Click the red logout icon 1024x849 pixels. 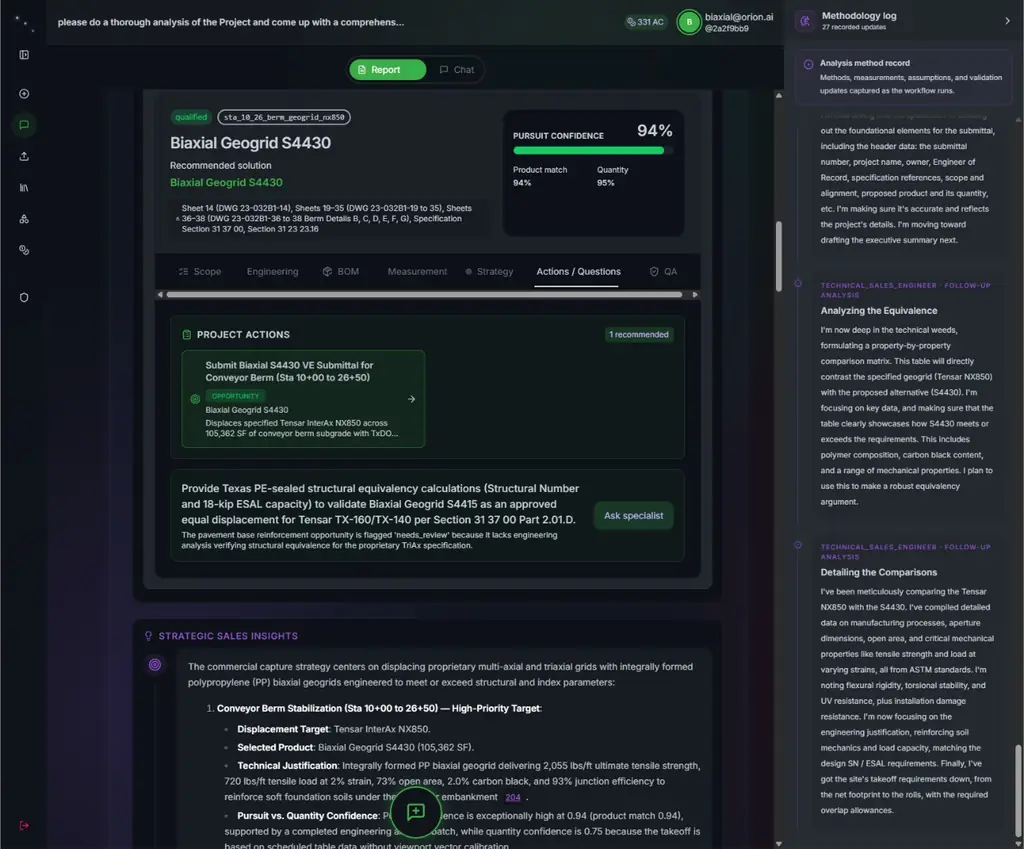tap(24, 825)
